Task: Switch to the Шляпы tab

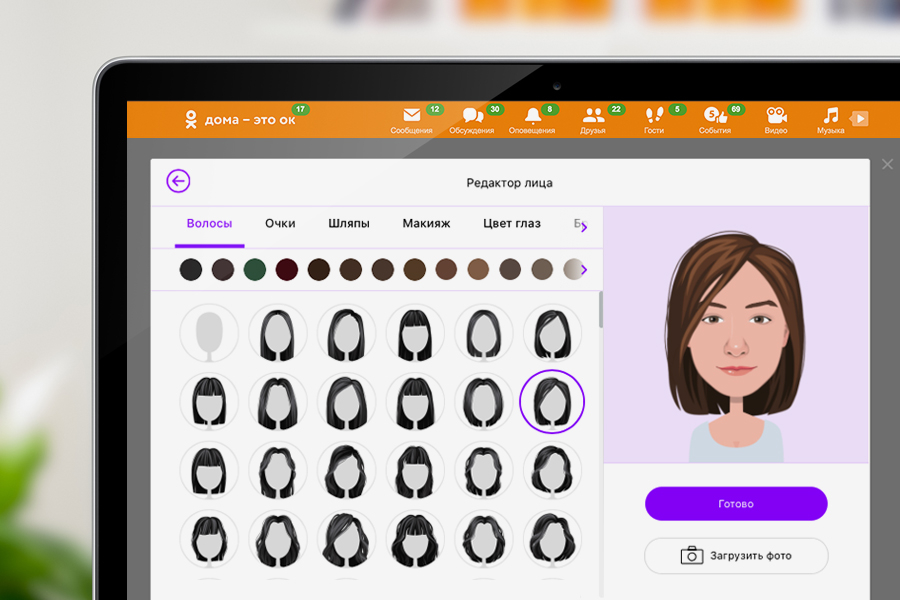Action: tap(349, 223)
